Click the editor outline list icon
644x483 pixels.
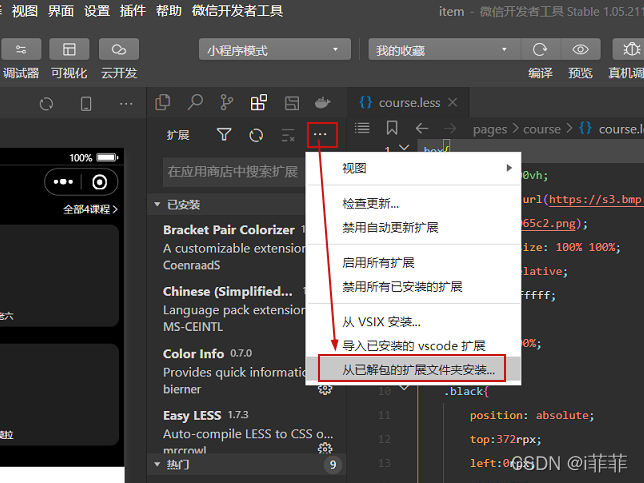click(362, 128)
